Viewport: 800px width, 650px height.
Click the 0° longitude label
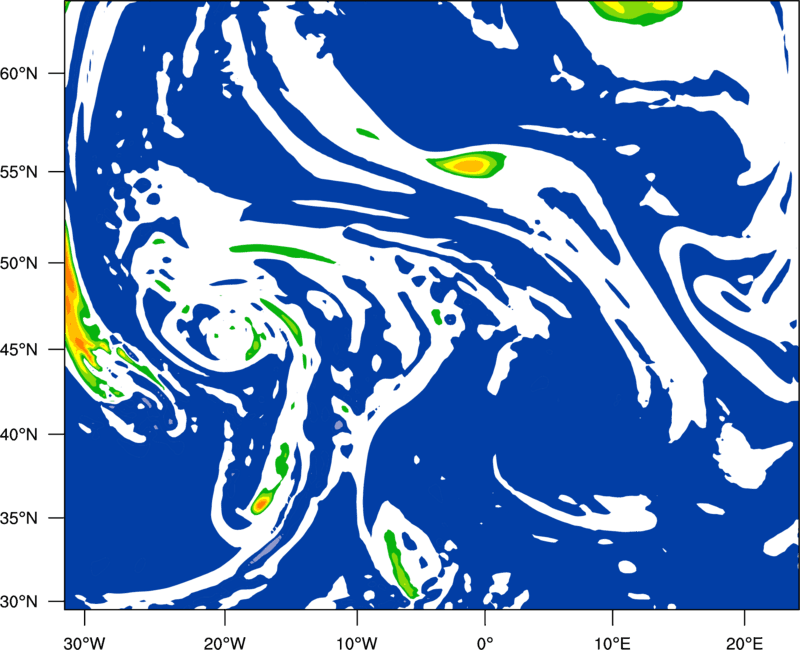point(485,643)
